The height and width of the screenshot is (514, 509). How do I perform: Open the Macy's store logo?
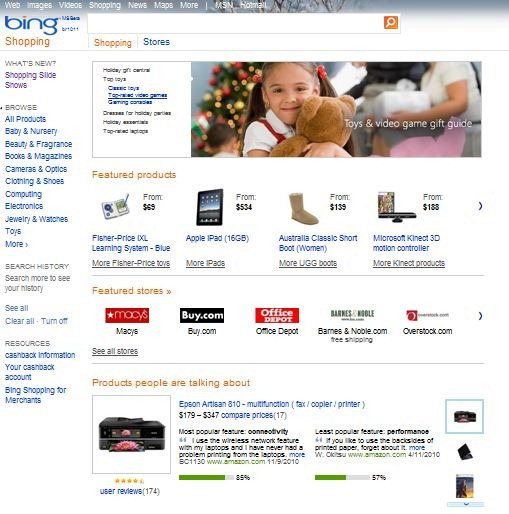pos(127,315)
